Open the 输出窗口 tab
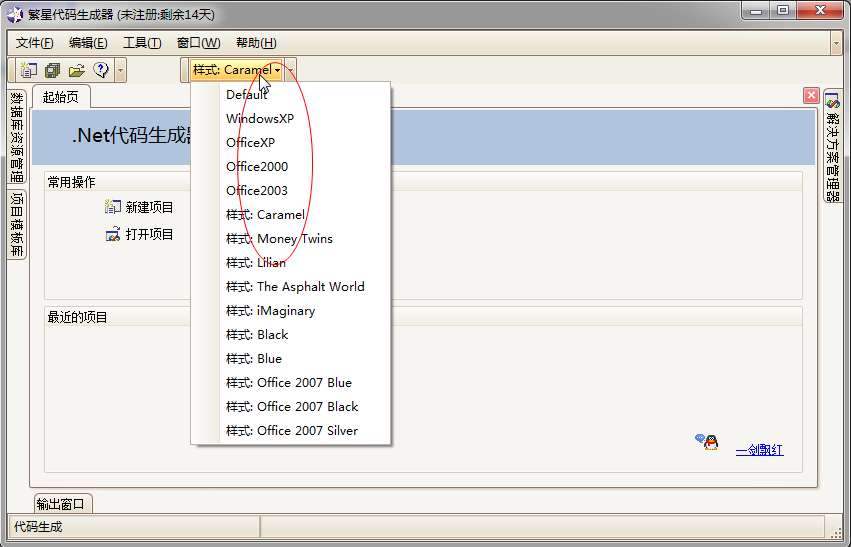Image resolution: width=851 pixels, height=547 pixels. (x=63, y=504)
